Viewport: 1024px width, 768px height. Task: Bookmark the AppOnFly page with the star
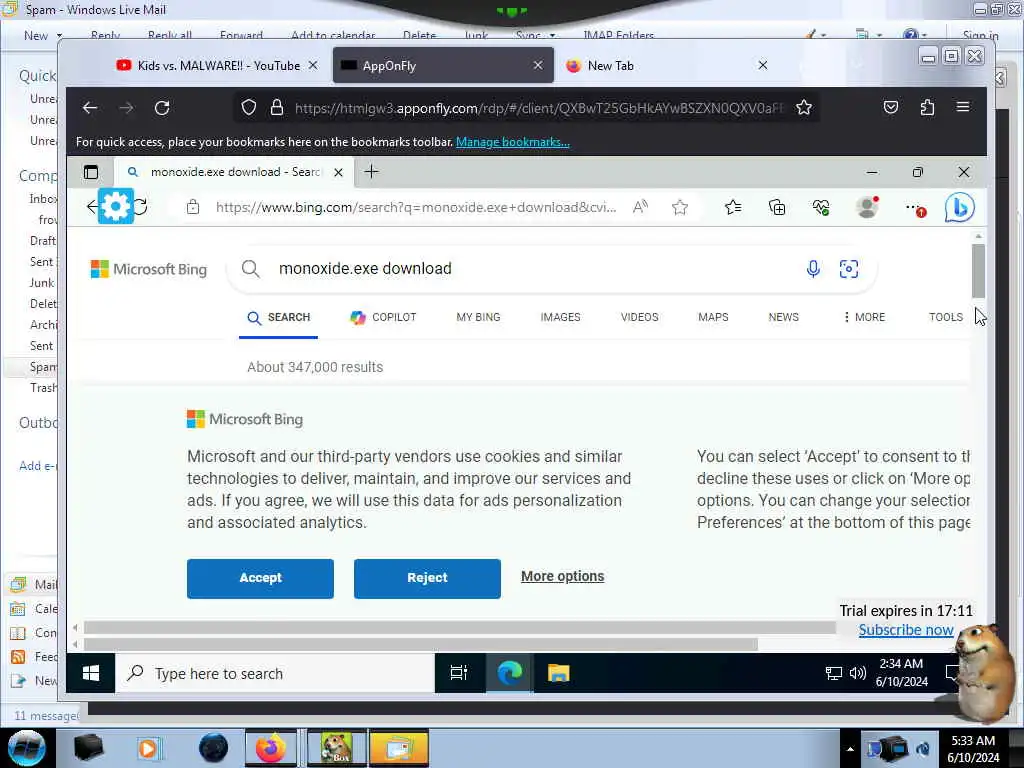[x=804, y=107]
